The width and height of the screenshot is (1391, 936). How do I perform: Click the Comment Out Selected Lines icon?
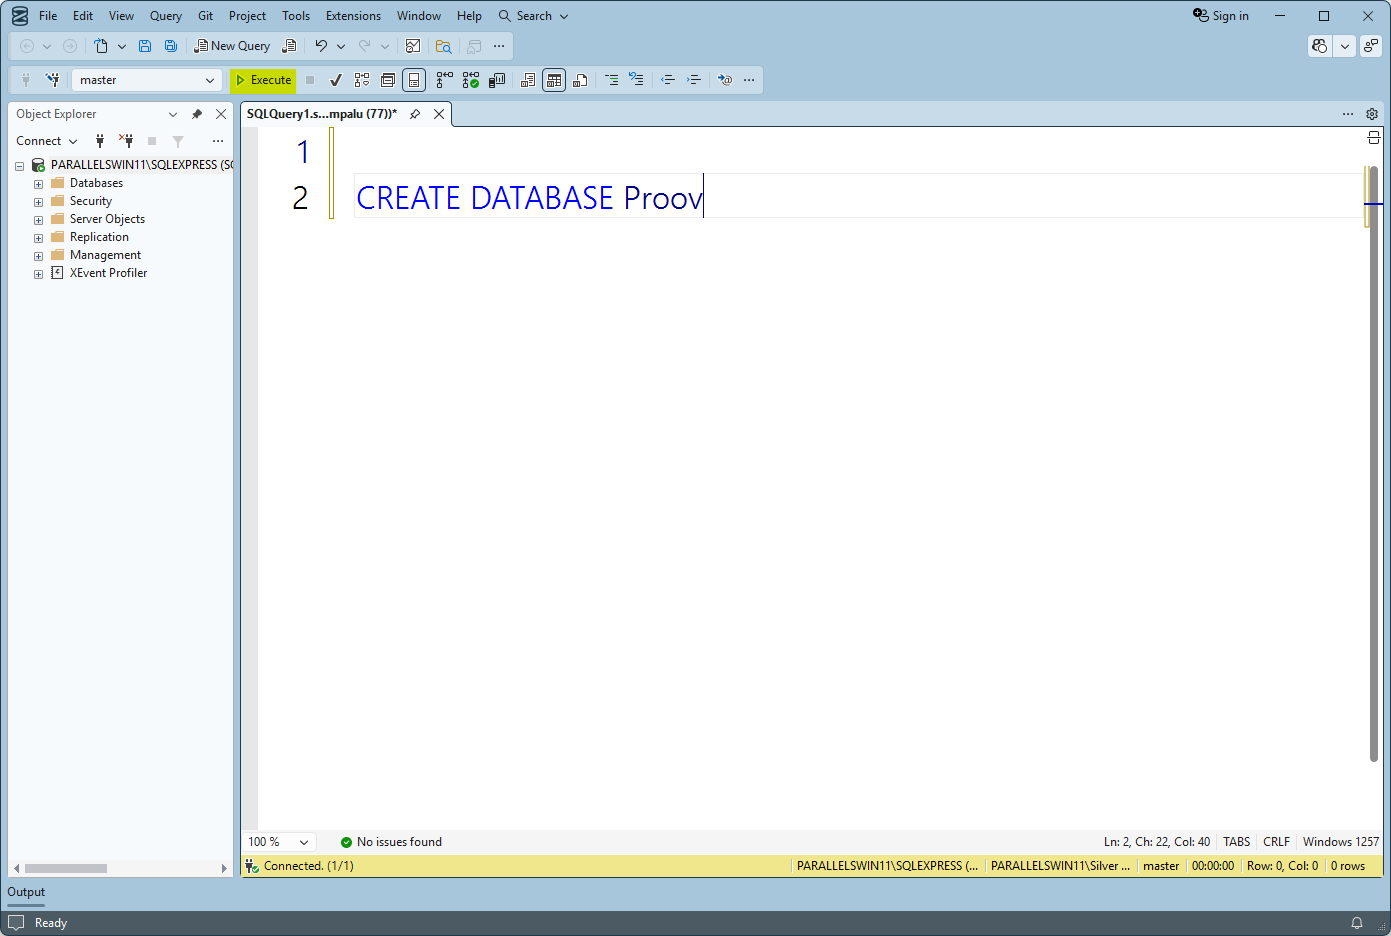tap(611, 80)
